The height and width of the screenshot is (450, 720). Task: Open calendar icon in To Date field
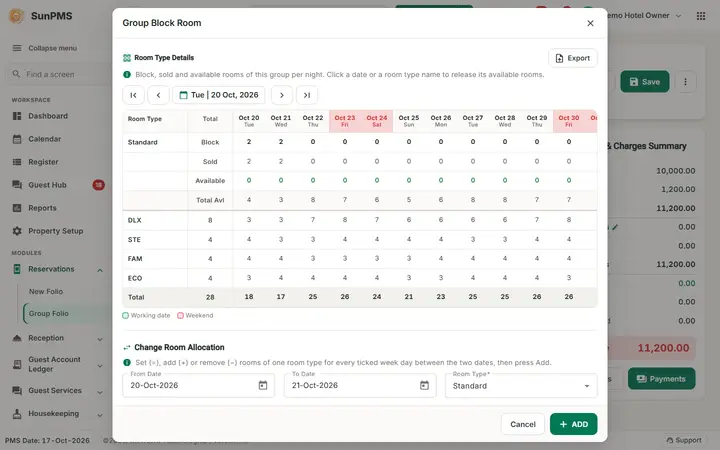click(x=424, y=385)
